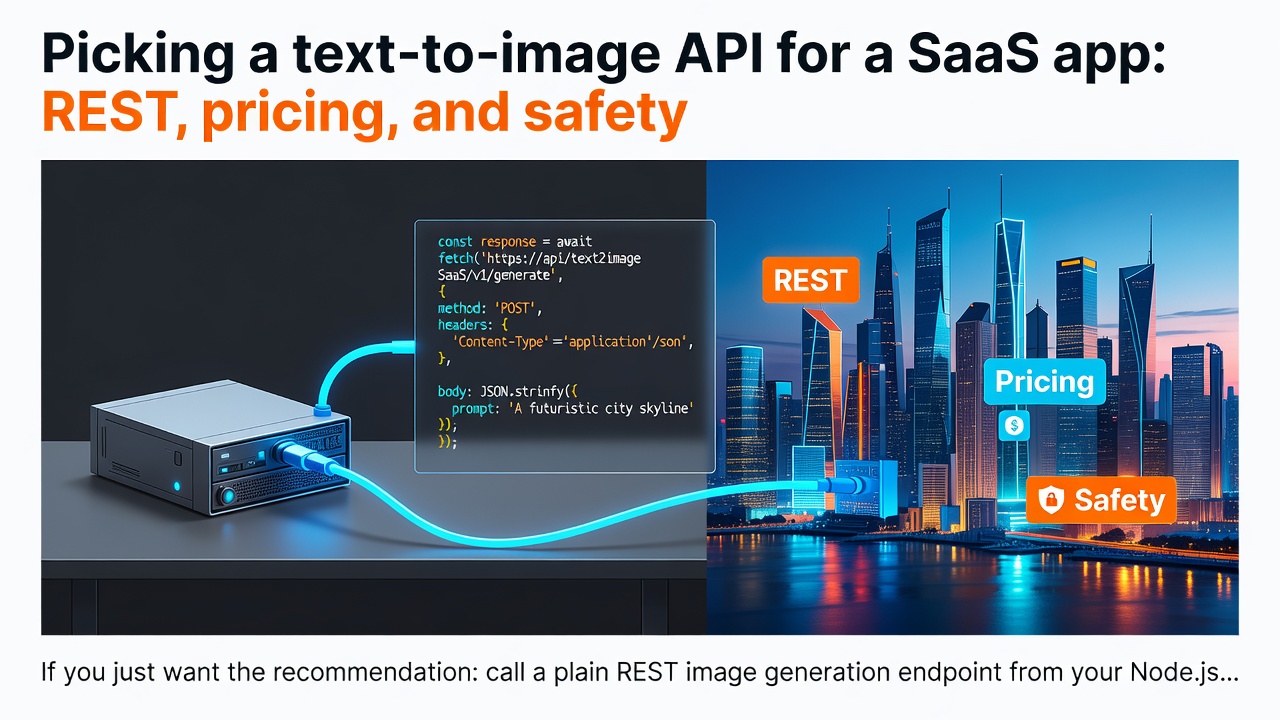Click the dollar sign icon under Pricing
The image size is (1280, 720).
[1014, 426]
